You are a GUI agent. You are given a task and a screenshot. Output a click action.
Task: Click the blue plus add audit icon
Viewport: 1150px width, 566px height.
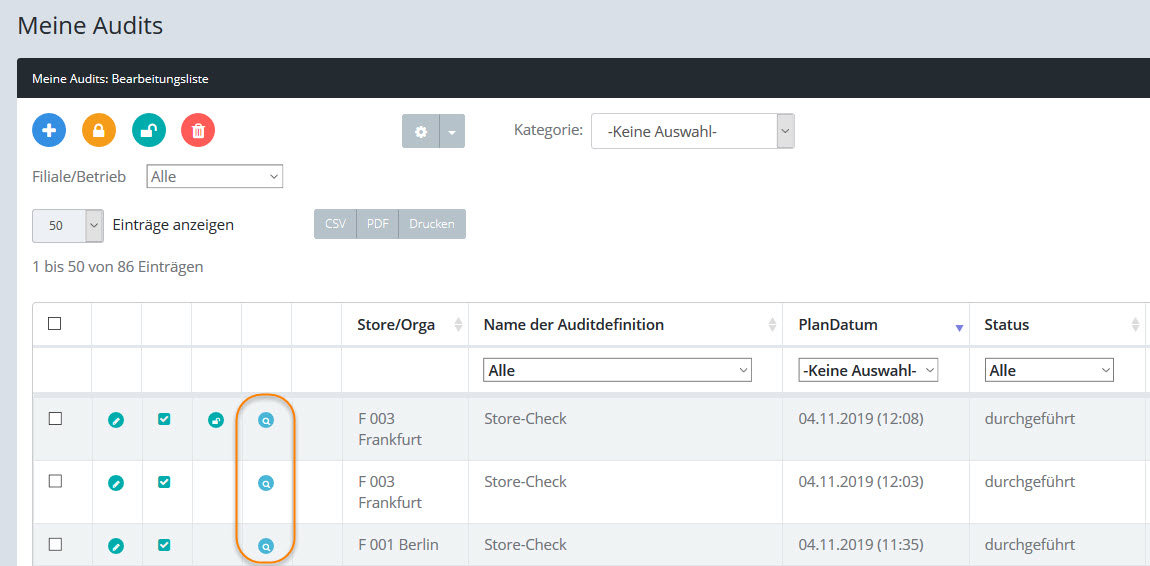pyautogui.click(x=49, y=131)
